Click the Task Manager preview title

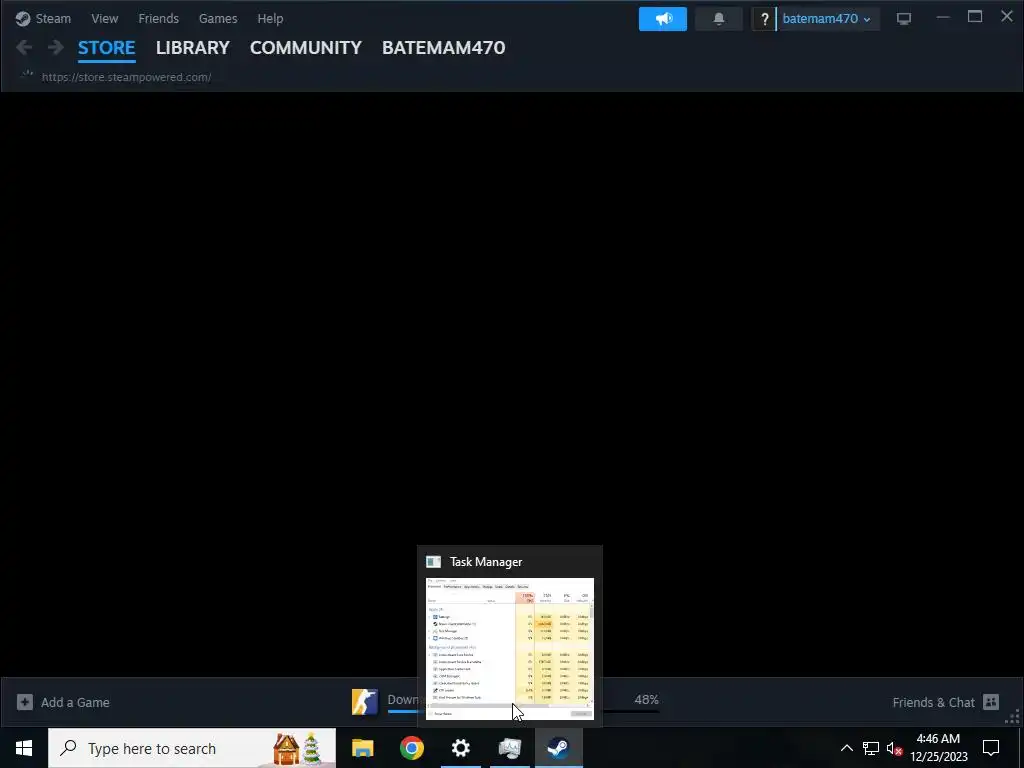486,562
